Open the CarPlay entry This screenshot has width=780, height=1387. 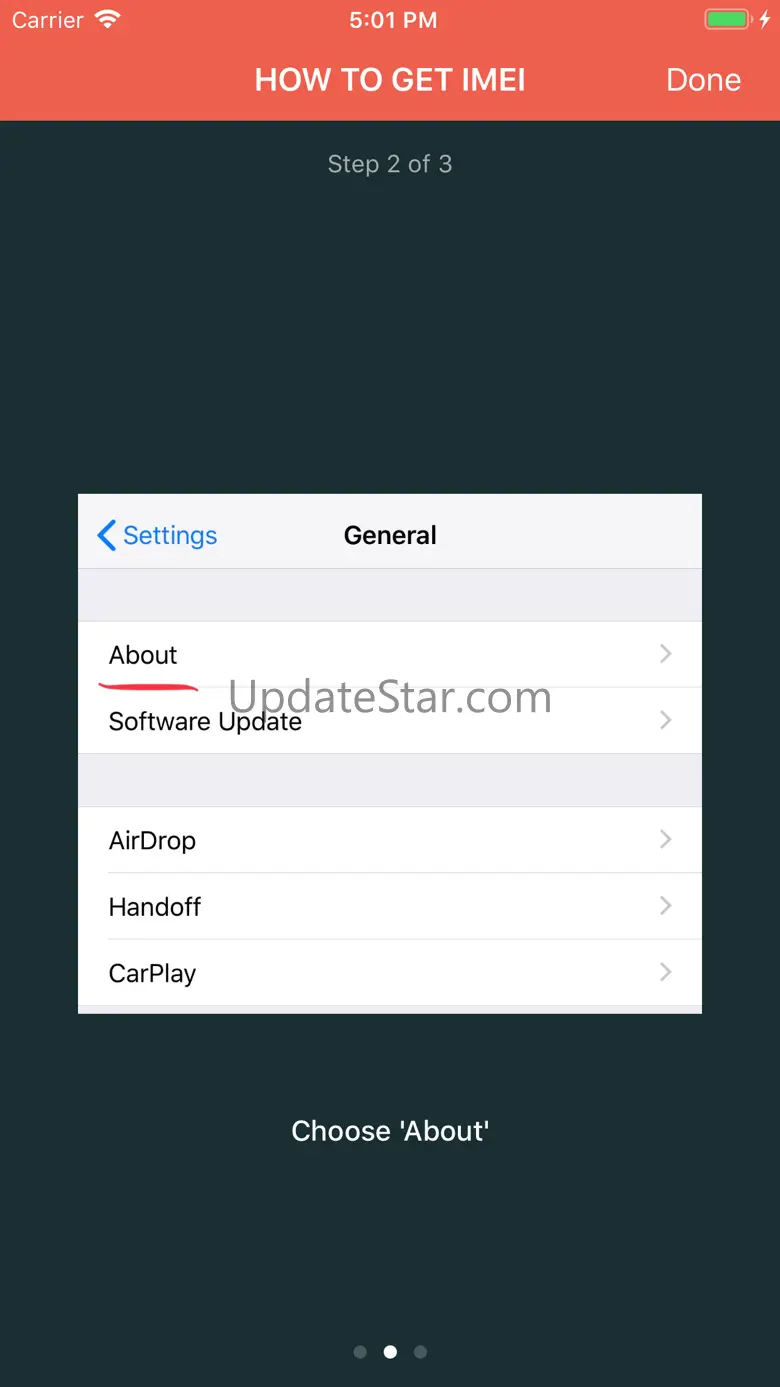pyautogui.click(x=390, y=972)
